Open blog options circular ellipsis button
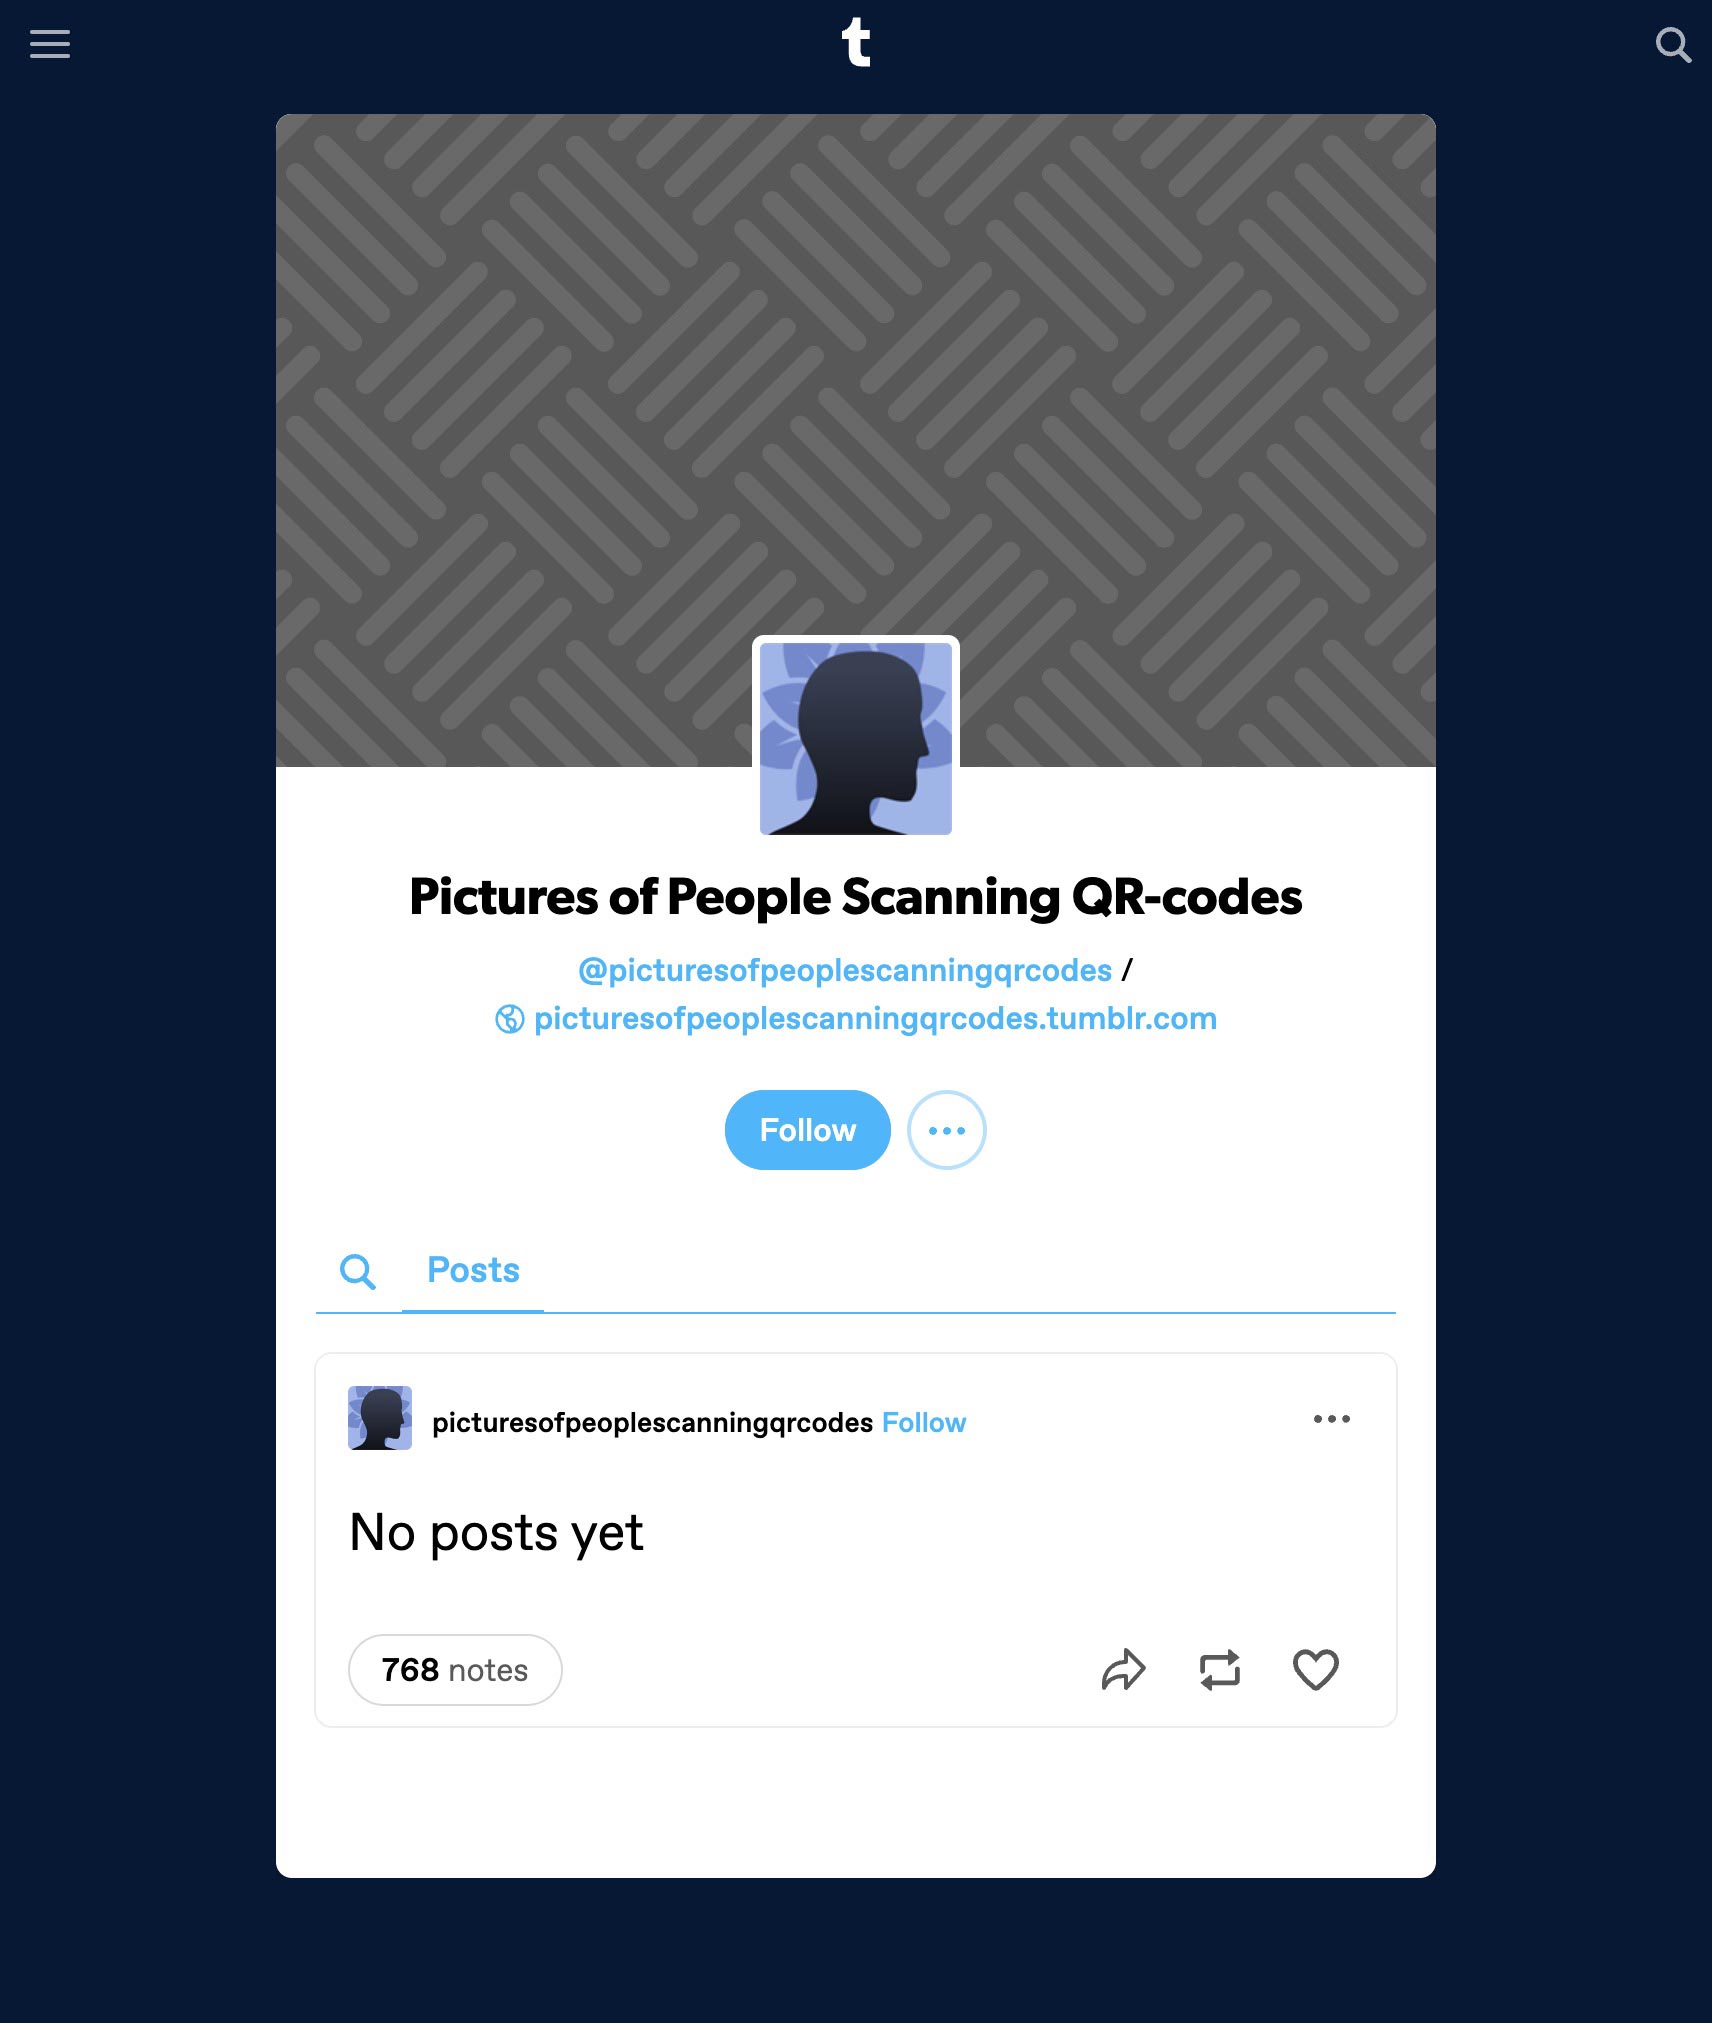Viewport: 1712px width, 2023px height. pyautogui.click(x=947, y=1130)
